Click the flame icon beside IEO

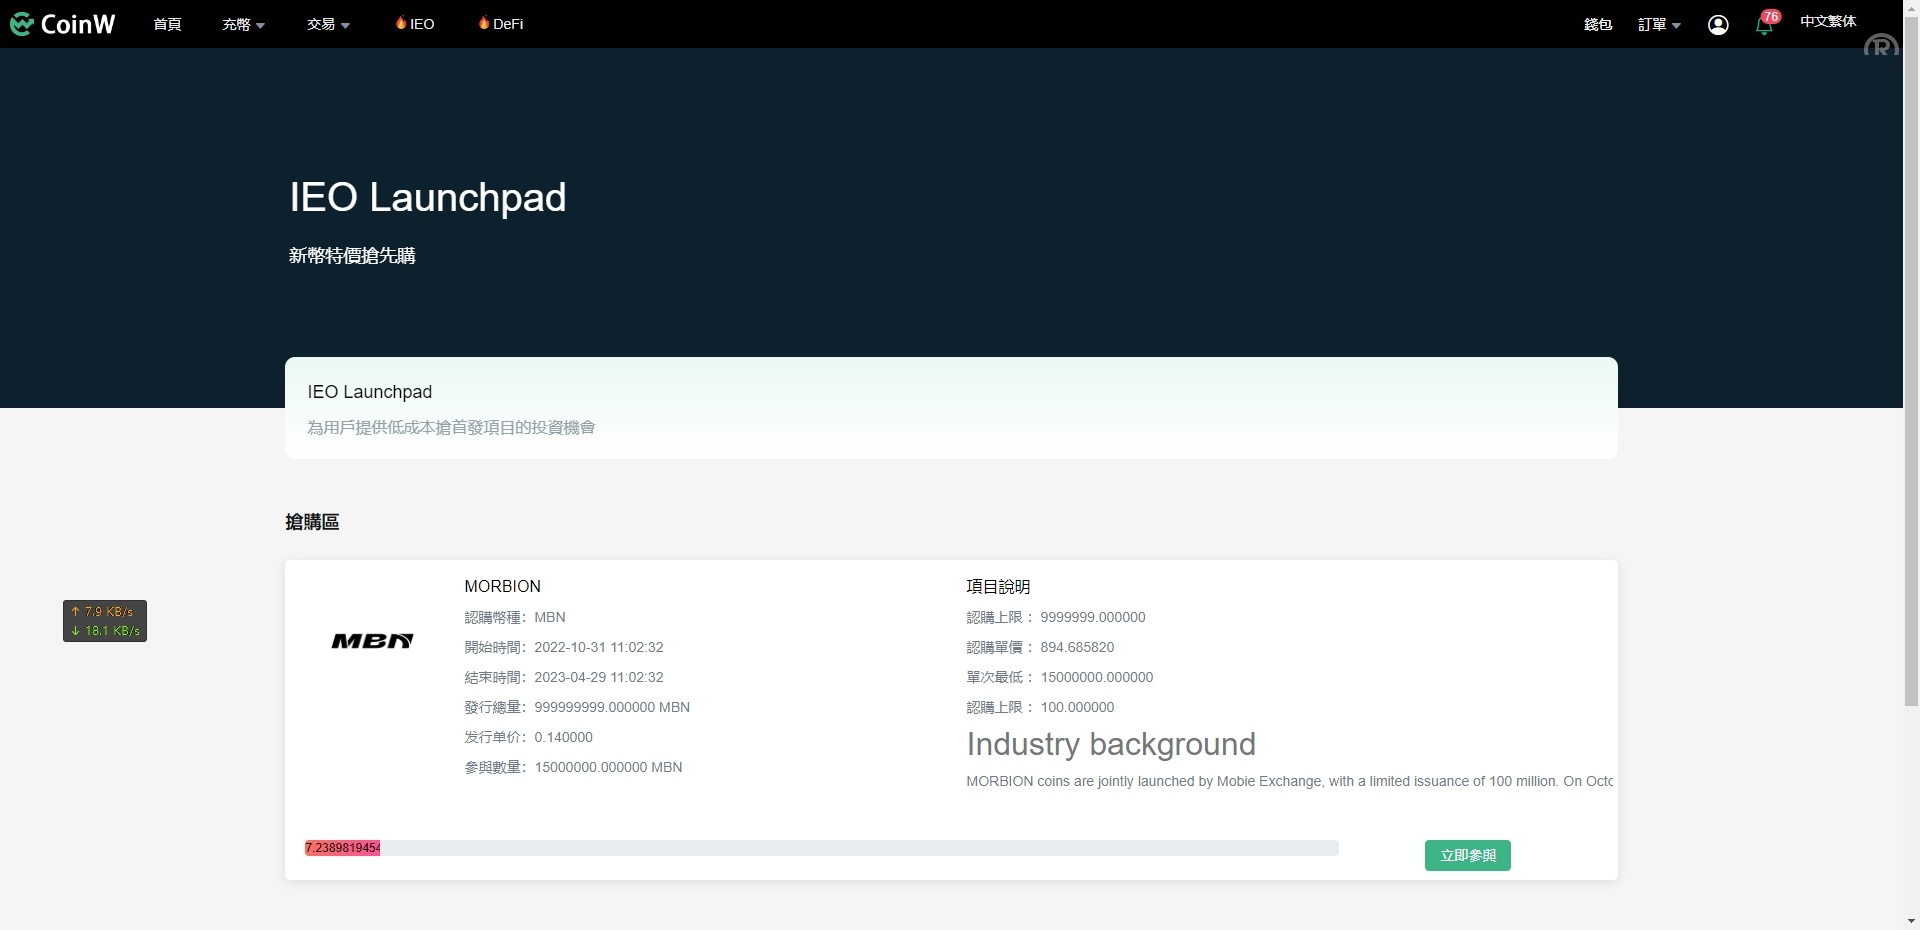pyautogui.click(x=401, y=23)
